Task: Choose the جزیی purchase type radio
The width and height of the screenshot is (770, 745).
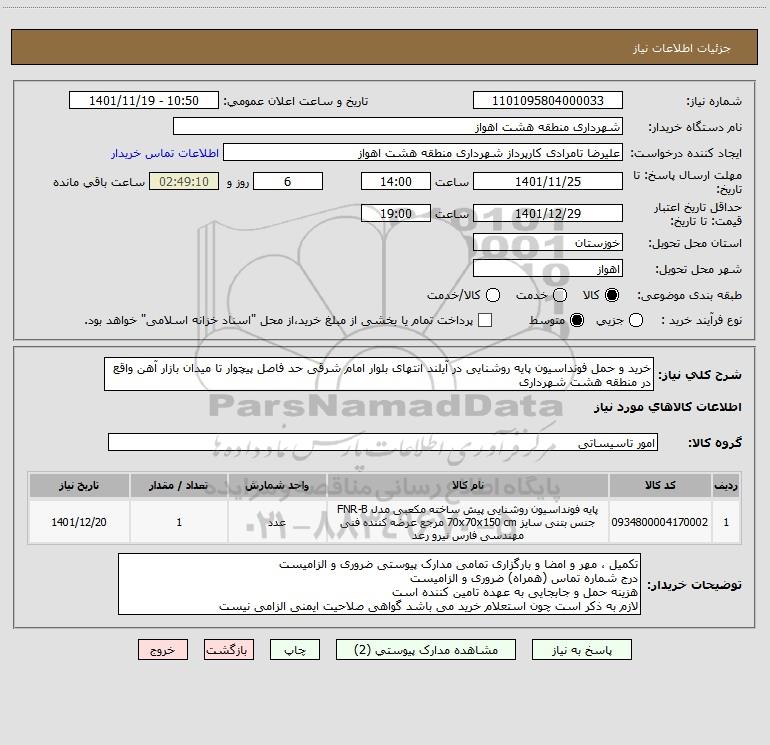Action: point(636,320)
